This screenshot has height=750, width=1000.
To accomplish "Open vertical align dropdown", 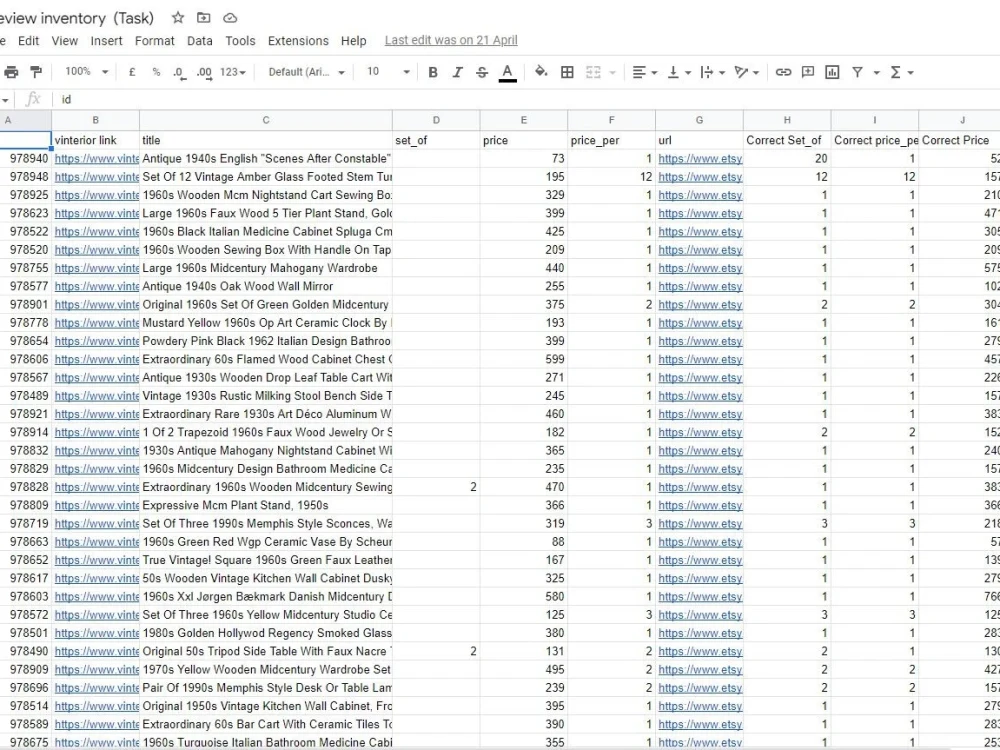I will (x=679, y=72).
